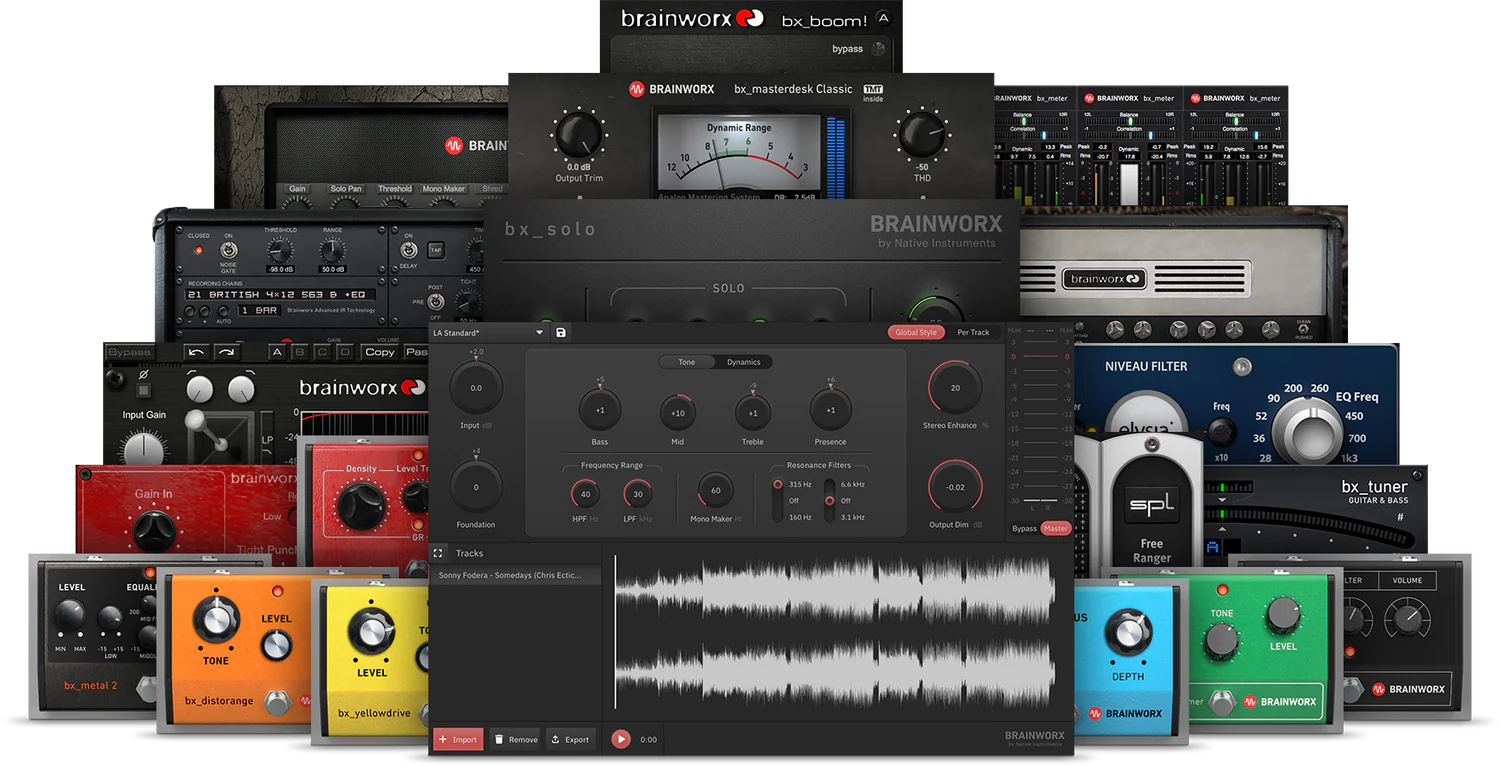Click the redo arrow icon
The image size is (1500, 766).
click(226, 352)
